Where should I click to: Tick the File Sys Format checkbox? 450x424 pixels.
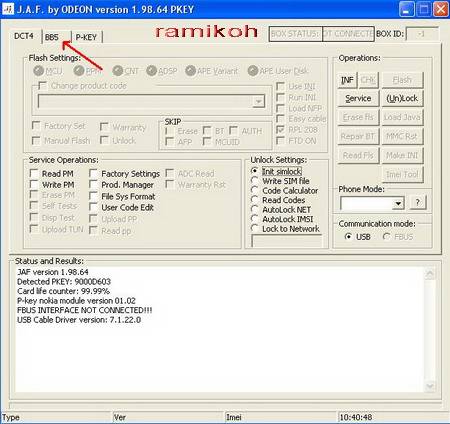coord(93,196)
